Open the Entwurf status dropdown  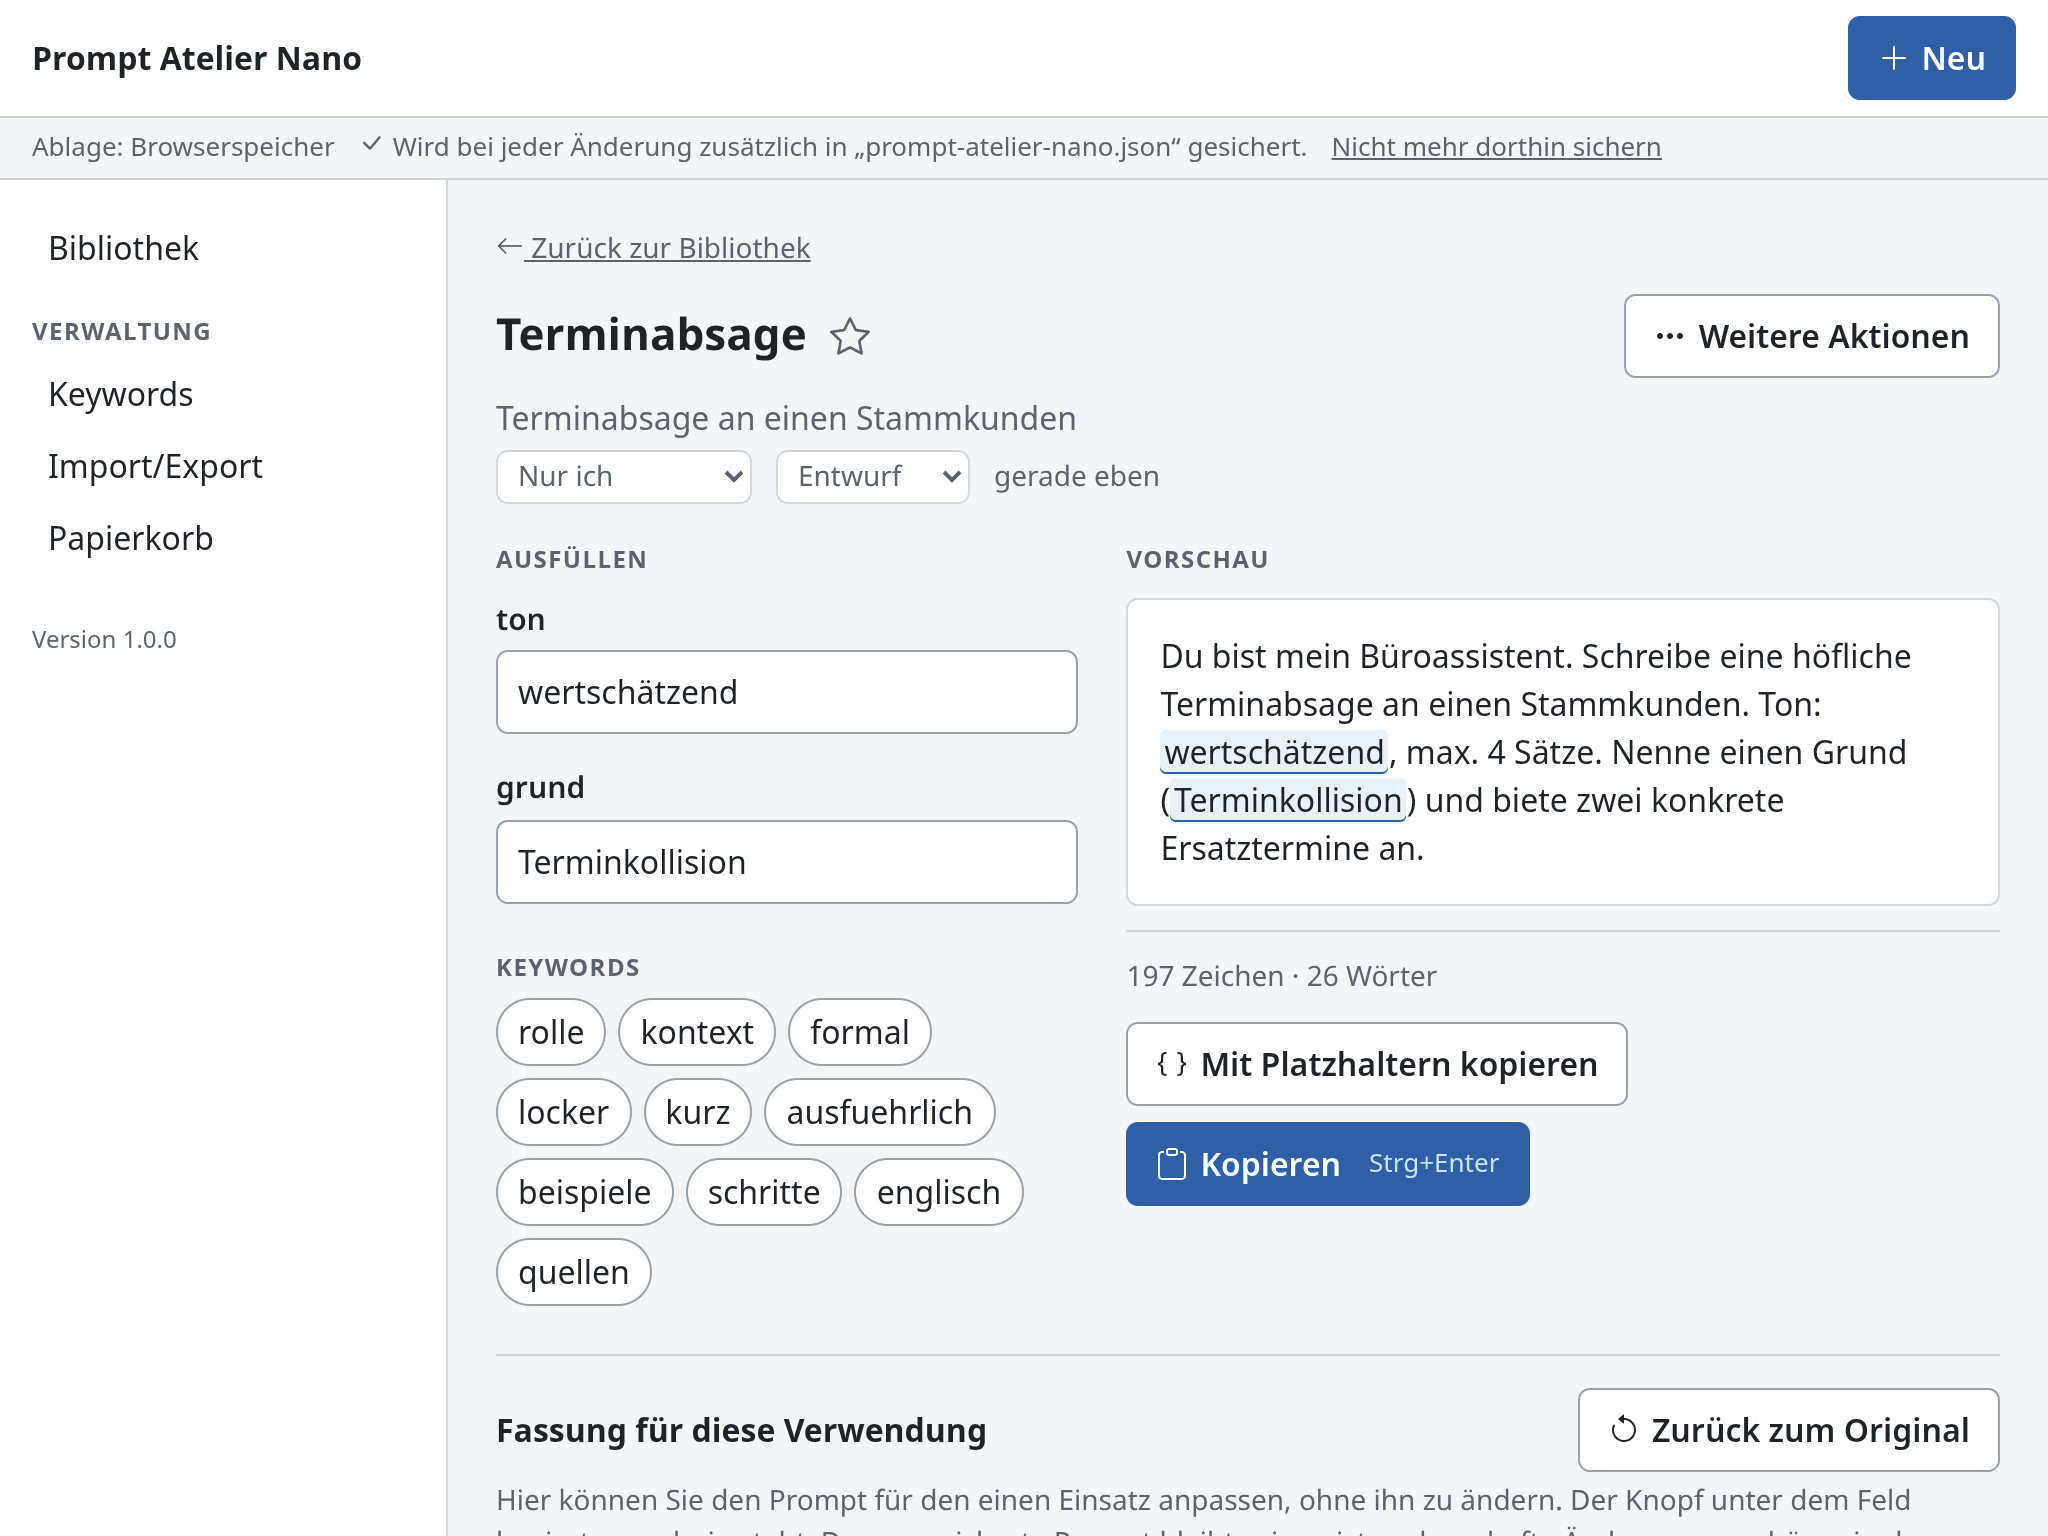click(873, 477)
